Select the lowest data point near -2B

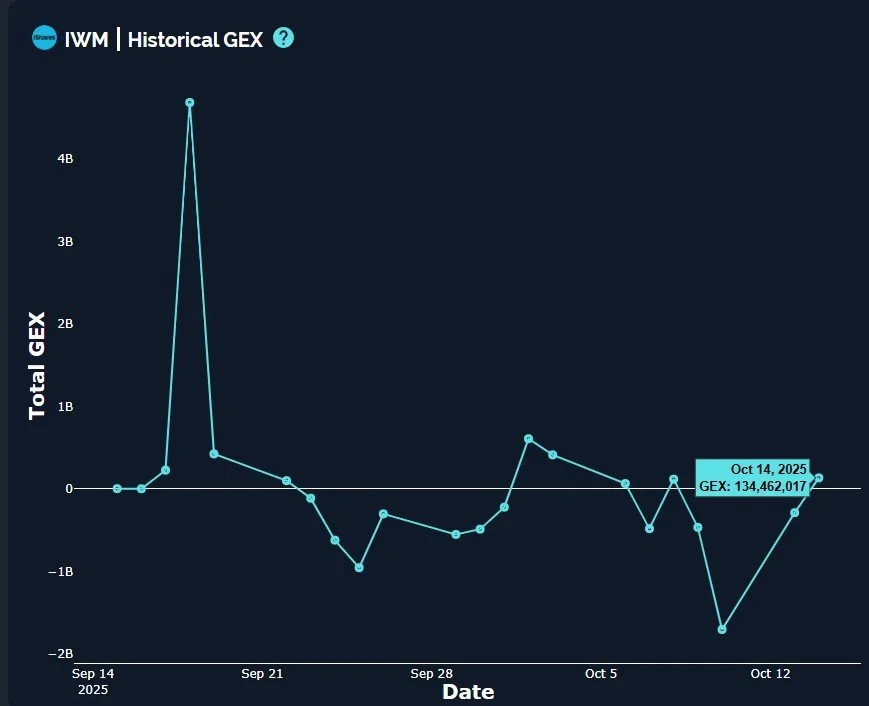click(x=722, y=630)
